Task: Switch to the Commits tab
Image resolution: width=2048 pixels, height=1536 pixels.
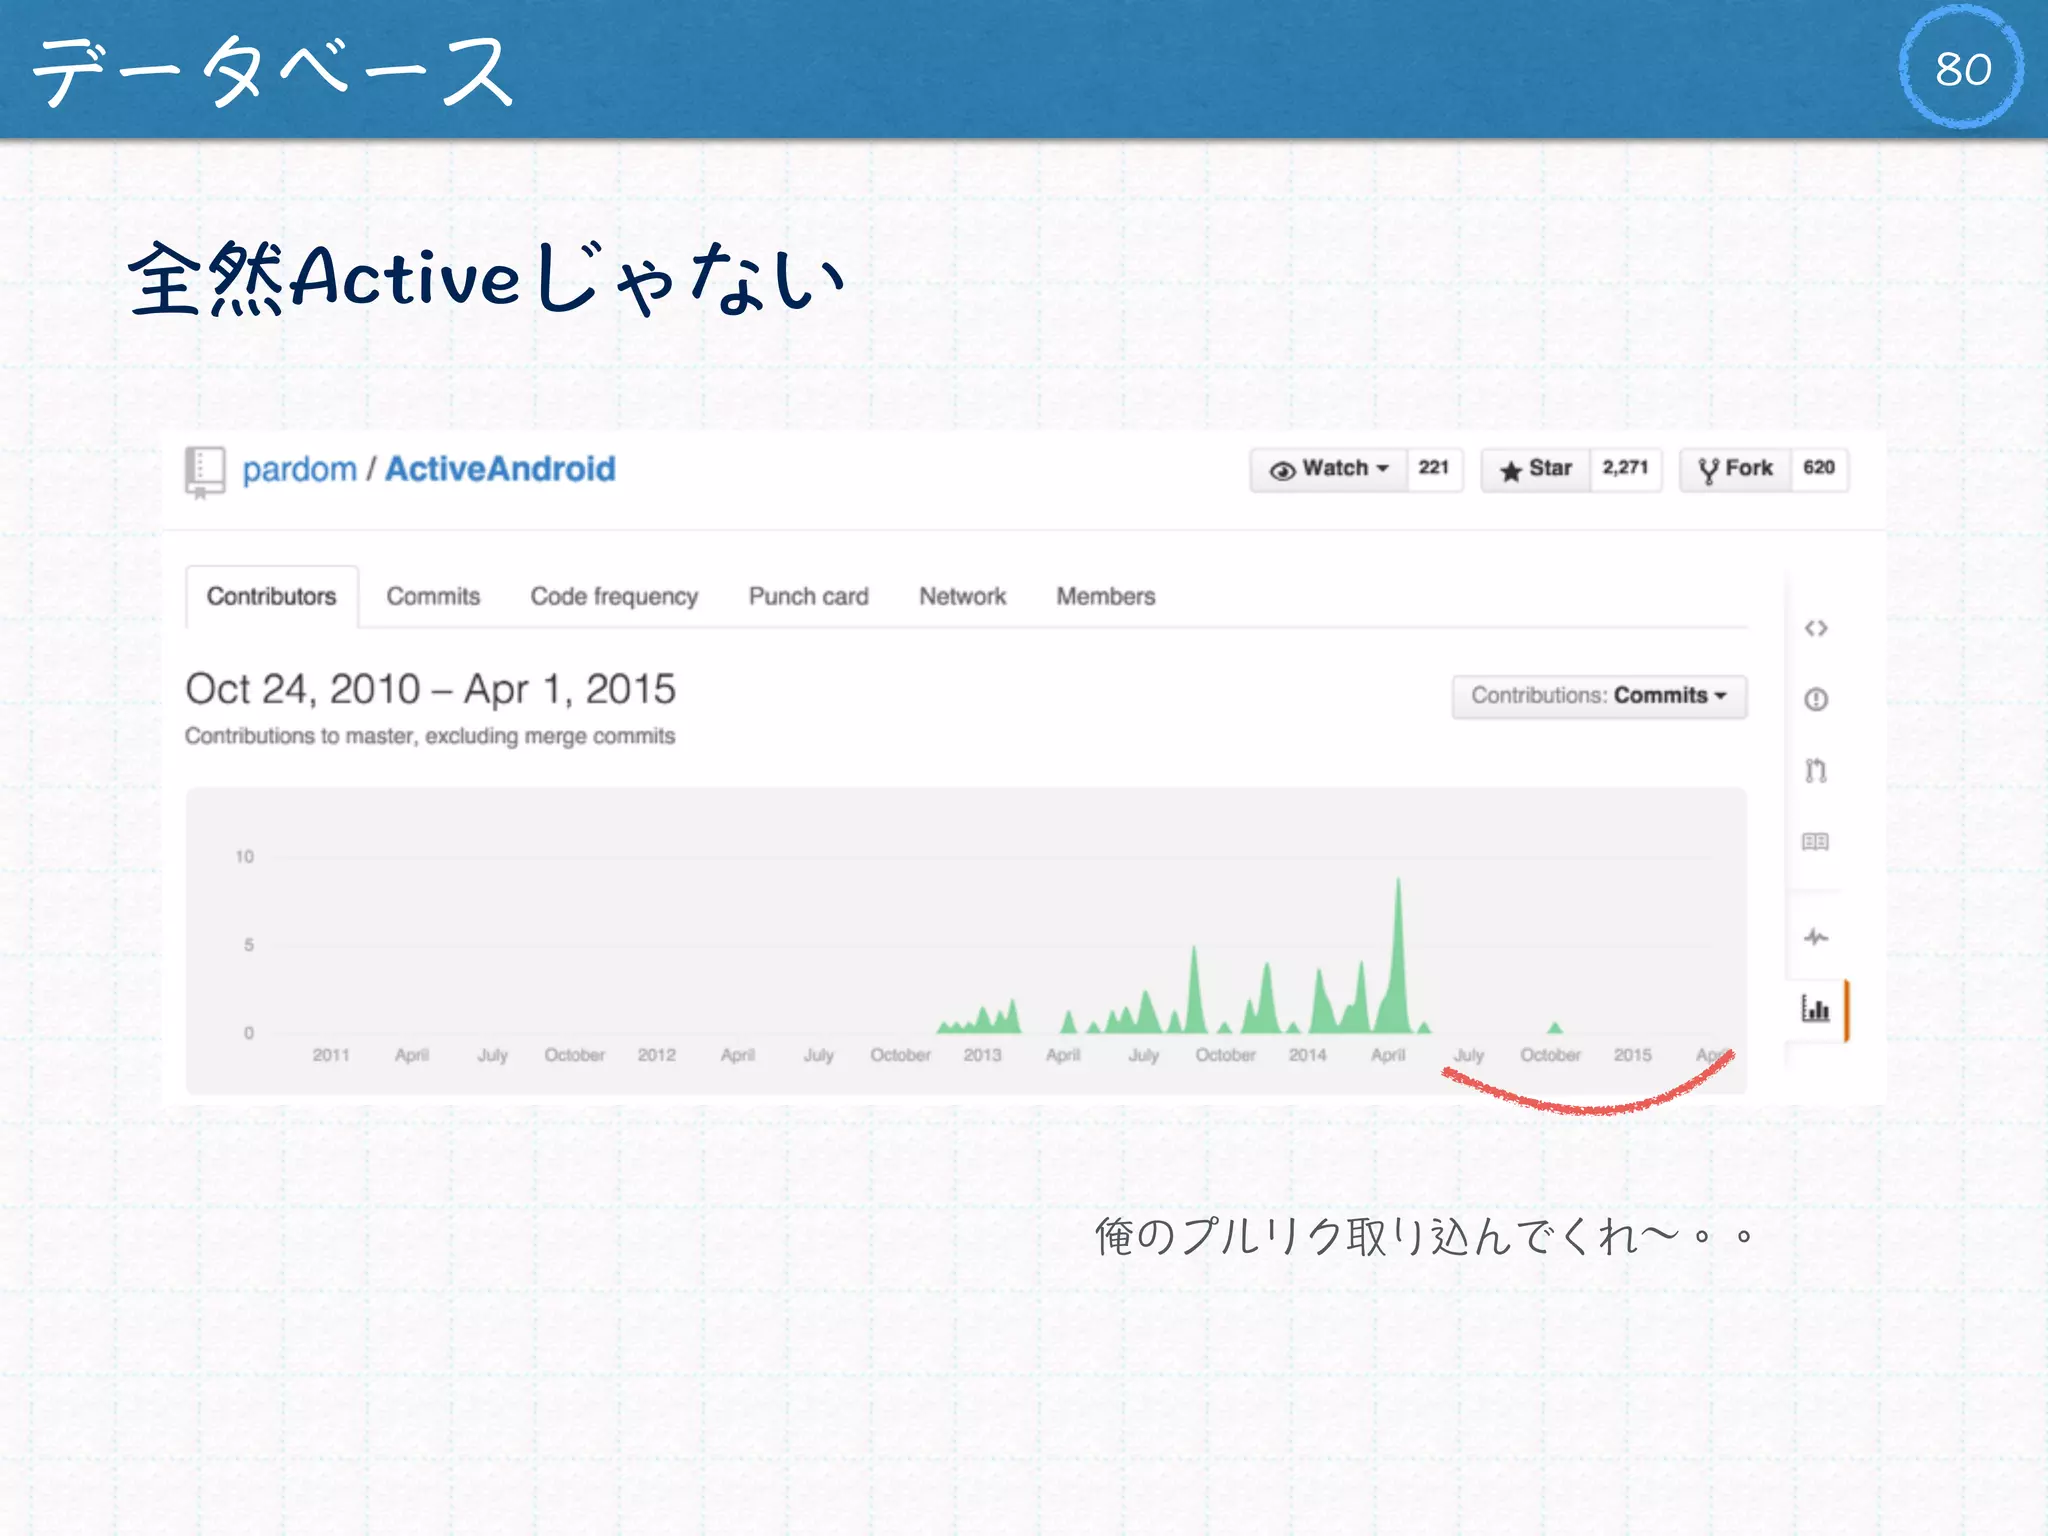Action: tap(433, 597)
